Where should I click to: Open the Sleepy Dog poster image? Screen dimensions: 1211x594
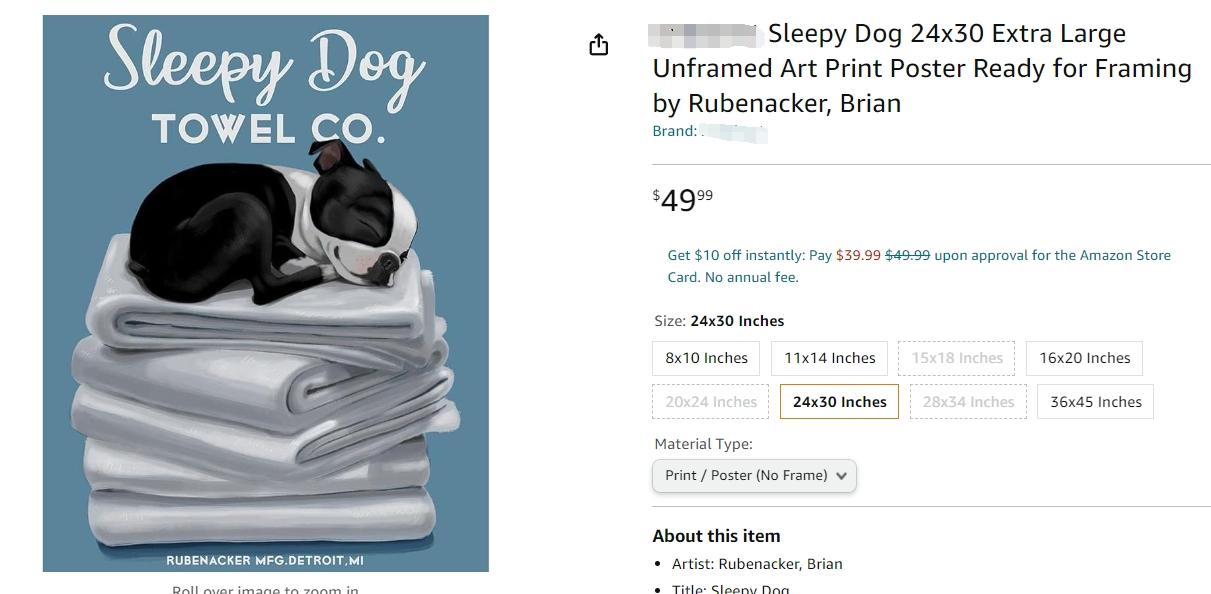pyautogui.click(x=266, y=293)
